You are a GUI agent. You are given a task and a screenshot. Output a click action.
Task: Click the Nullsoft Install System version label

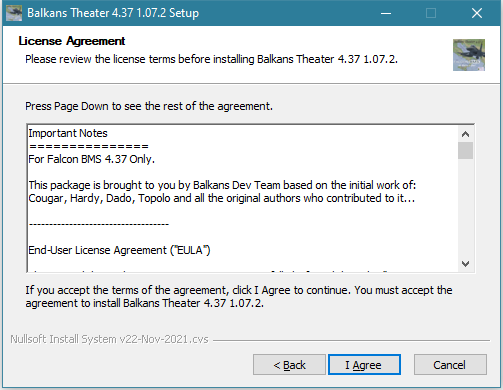[x=109, y=339]
